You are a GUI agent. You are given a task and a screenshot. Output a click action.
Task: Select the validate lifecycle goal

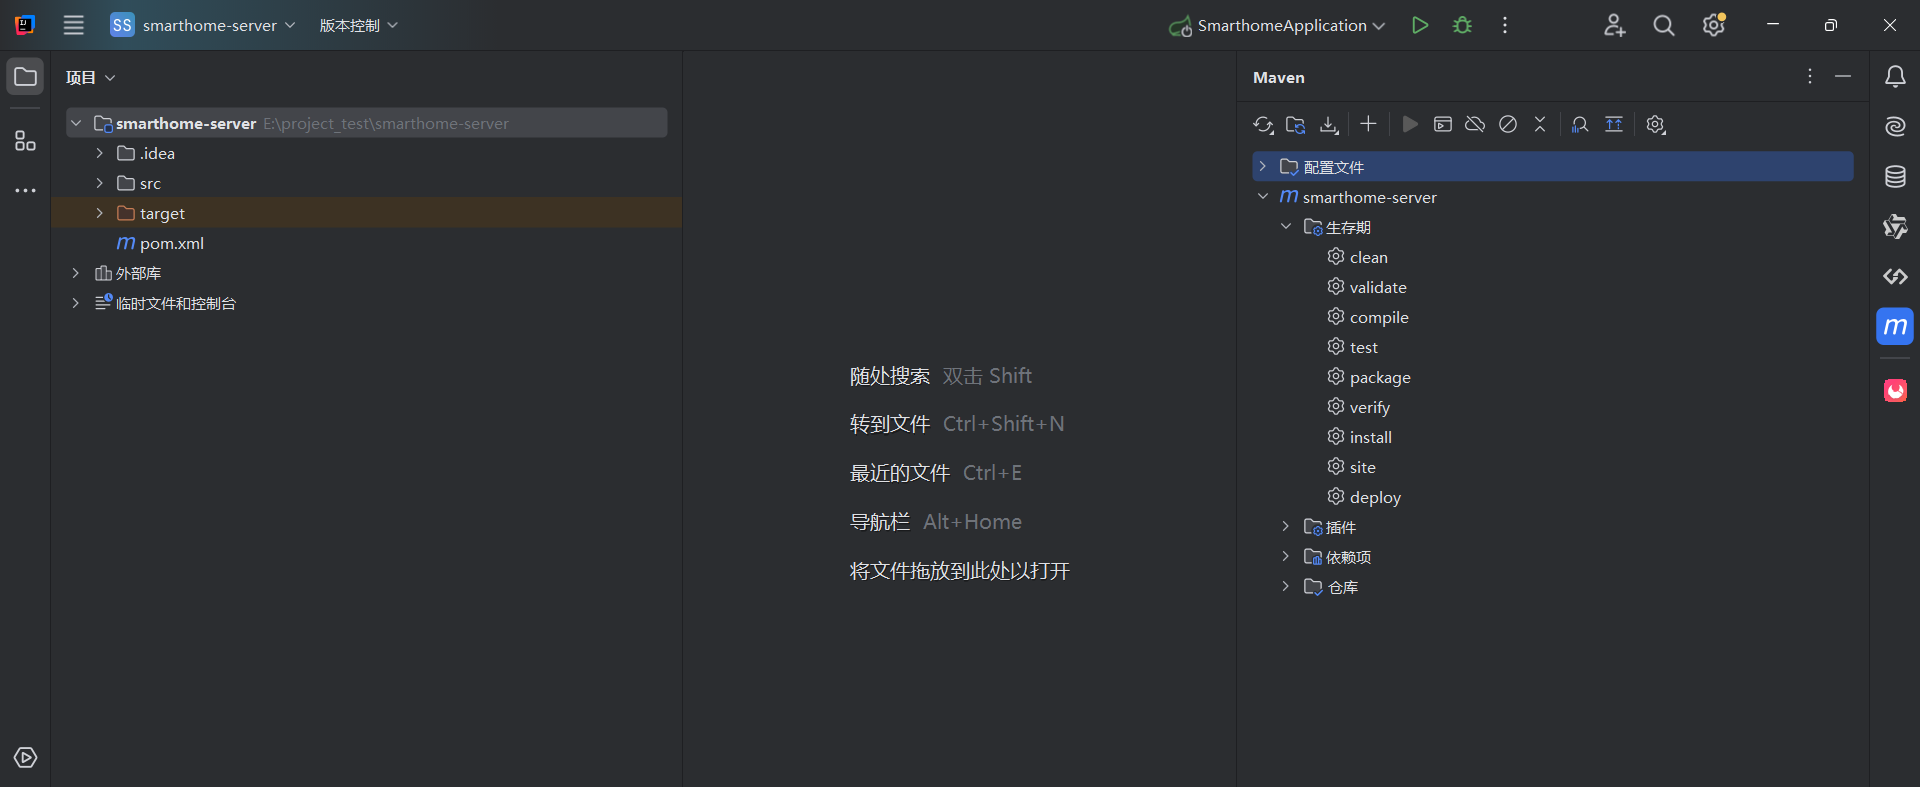tap(1367, 287)
